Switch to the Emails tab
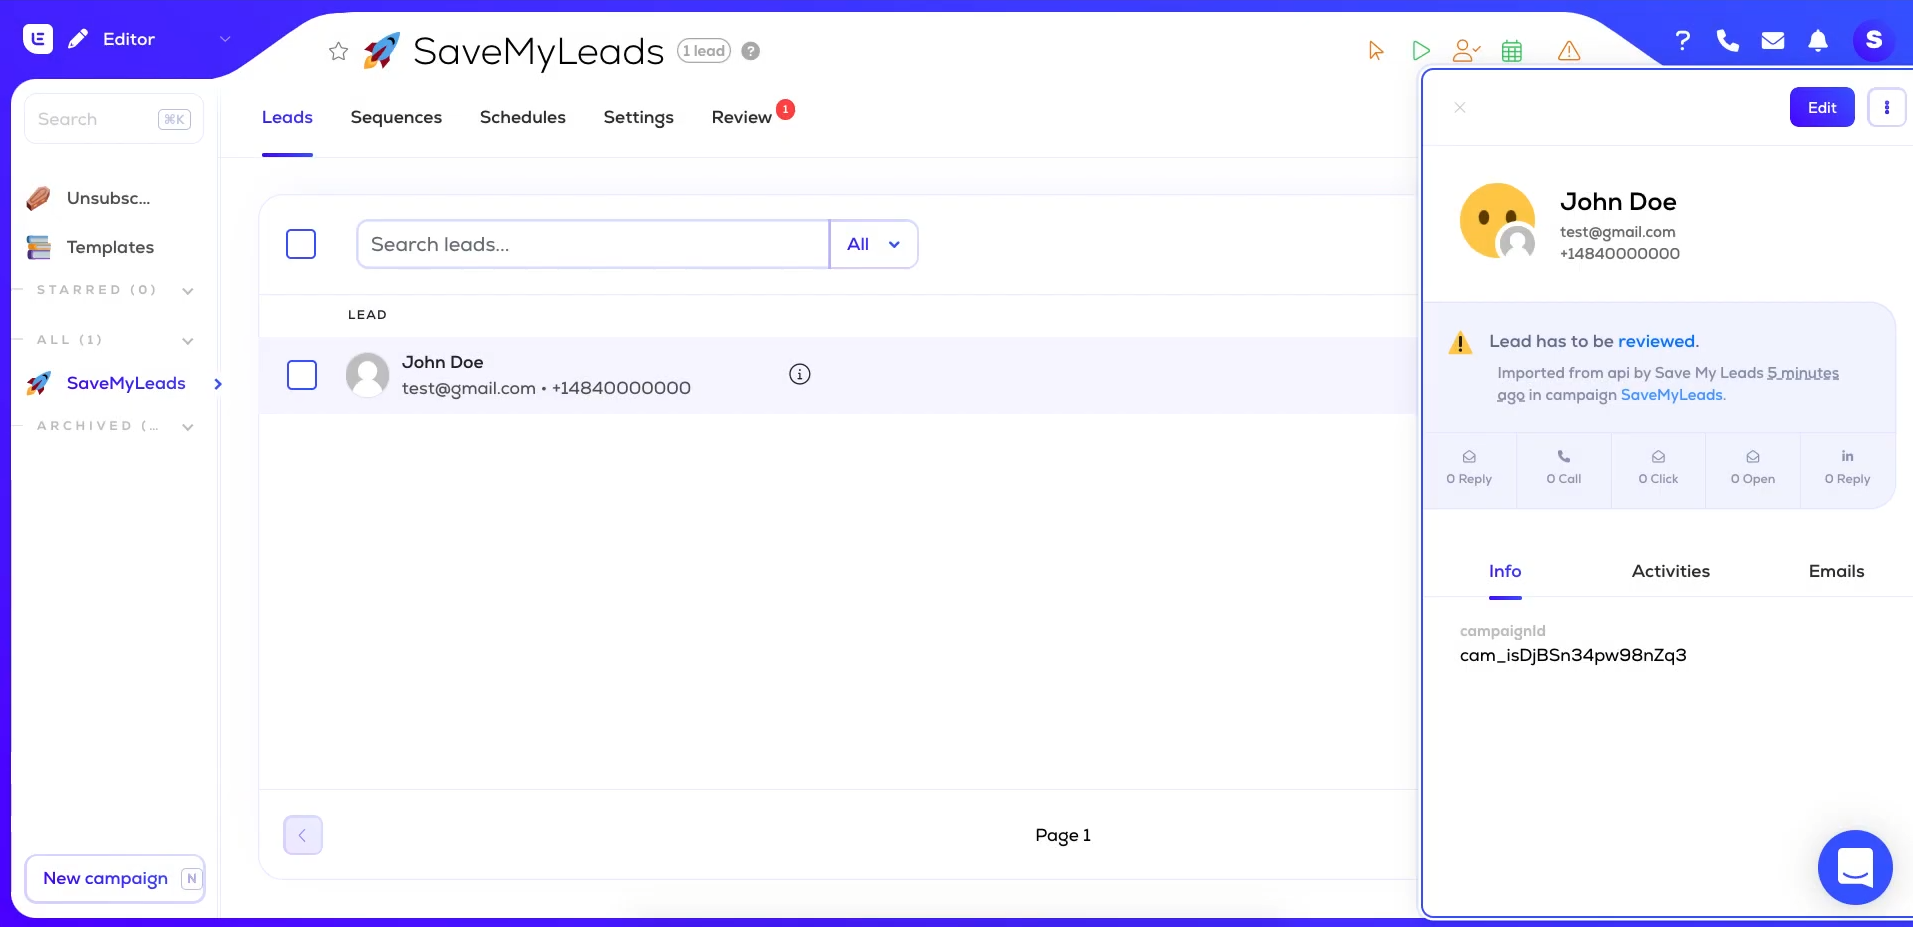Viewport: 1913px width, 927px height. click(1836, 571)
